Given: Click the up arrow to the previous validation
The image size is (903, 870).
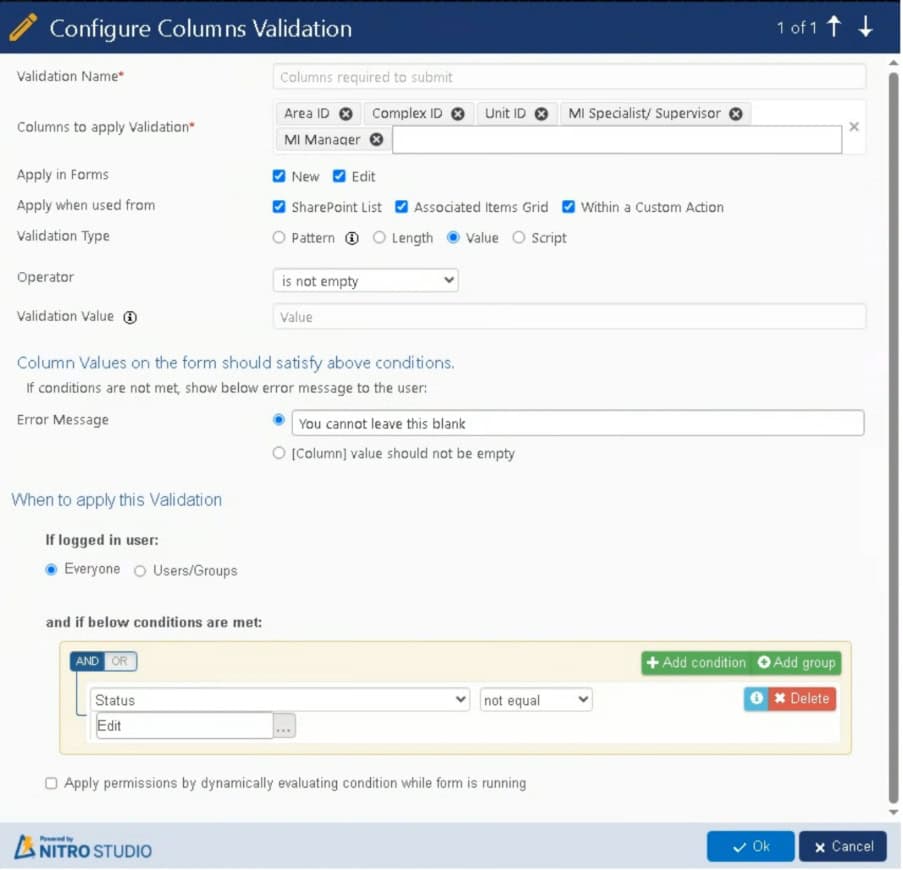Looking at the screenshot, I should click(x=834, y=26).
